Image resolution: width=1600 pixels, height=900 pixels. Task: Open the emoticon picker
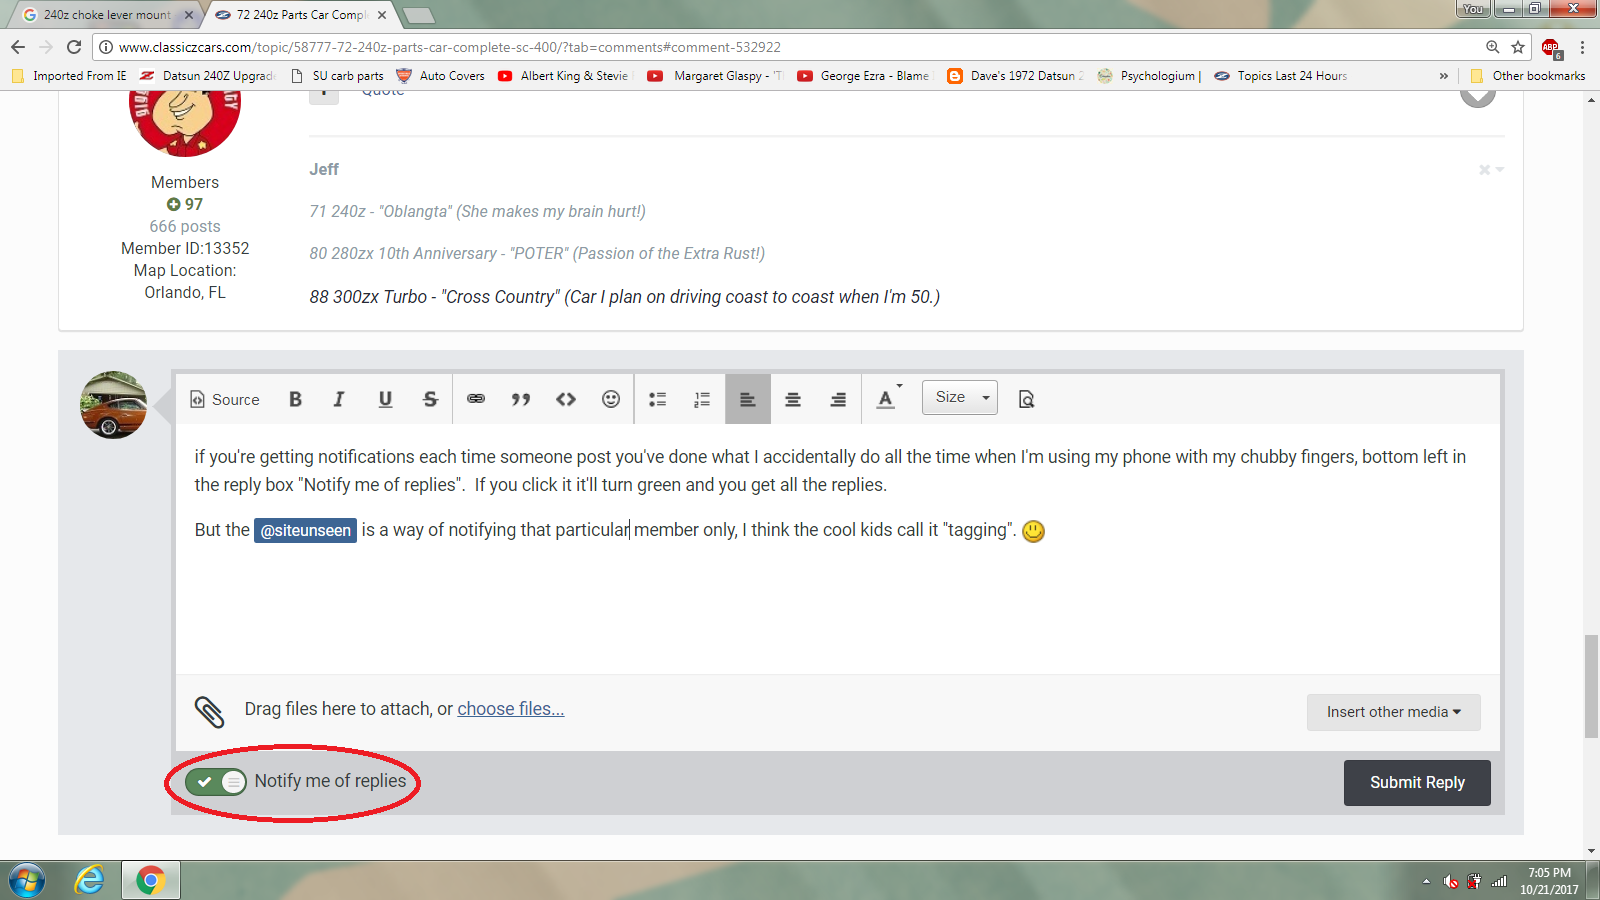[x=611, y=399]
